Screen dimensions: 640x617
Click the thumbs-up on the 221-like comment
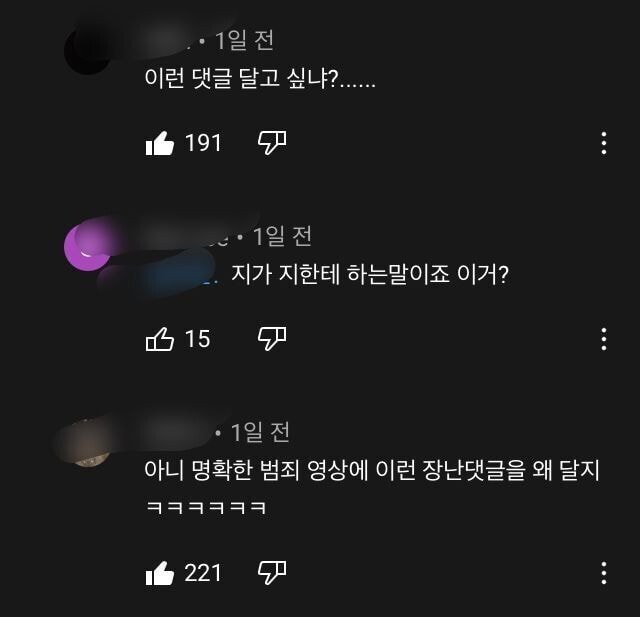click(160, 573)
